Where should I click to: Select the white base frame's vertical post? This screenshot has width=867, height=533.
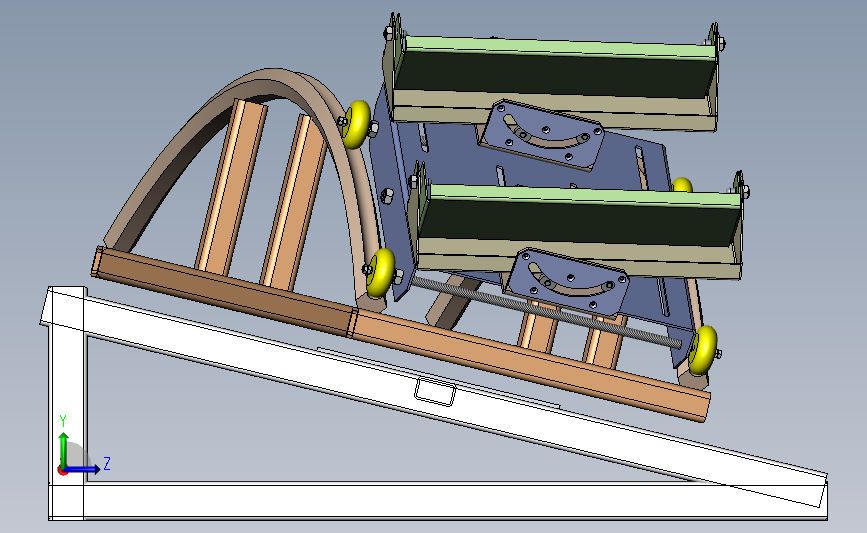[x=66, y=404]
